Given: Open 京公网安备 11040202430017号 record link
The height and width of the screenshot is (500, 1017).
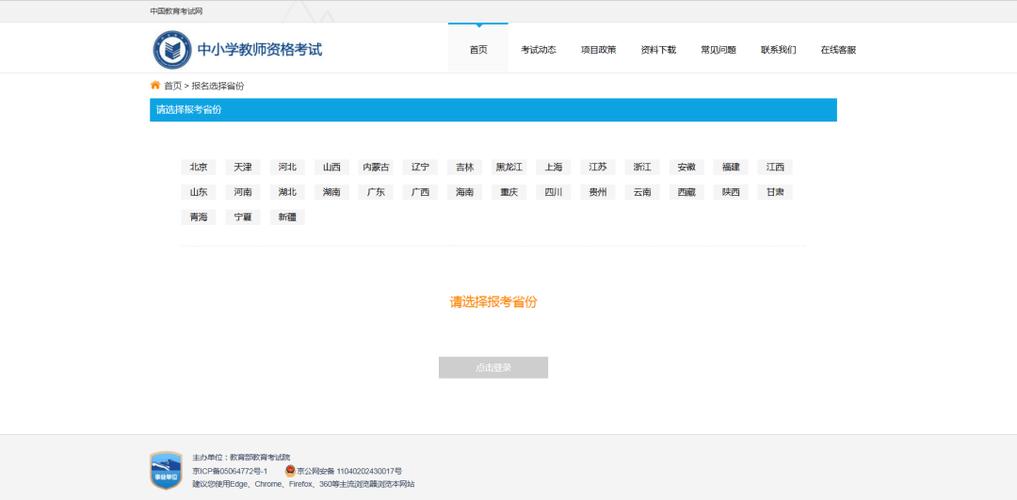Looking at the screenshot, I should pyautogui.click(x=349, y=471).
